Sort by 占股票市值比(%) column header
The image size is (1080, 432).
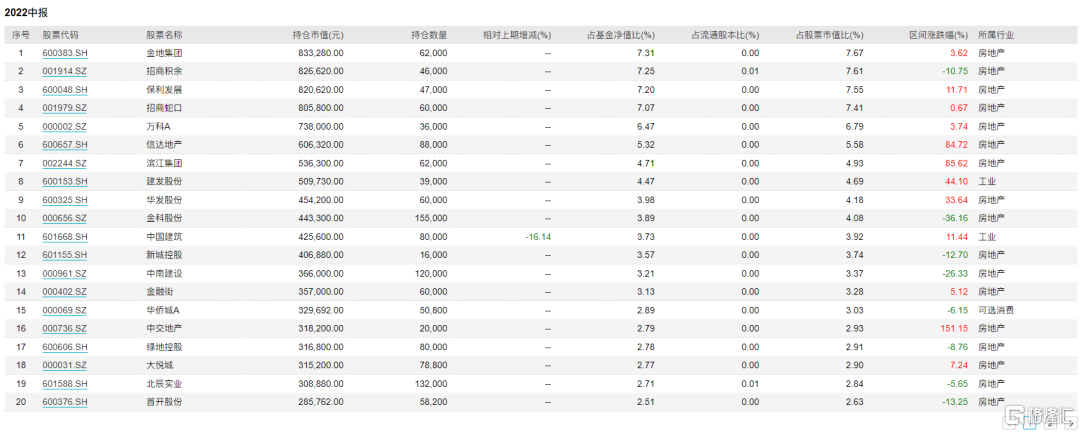pyautogui.click(x=829, y=34)
